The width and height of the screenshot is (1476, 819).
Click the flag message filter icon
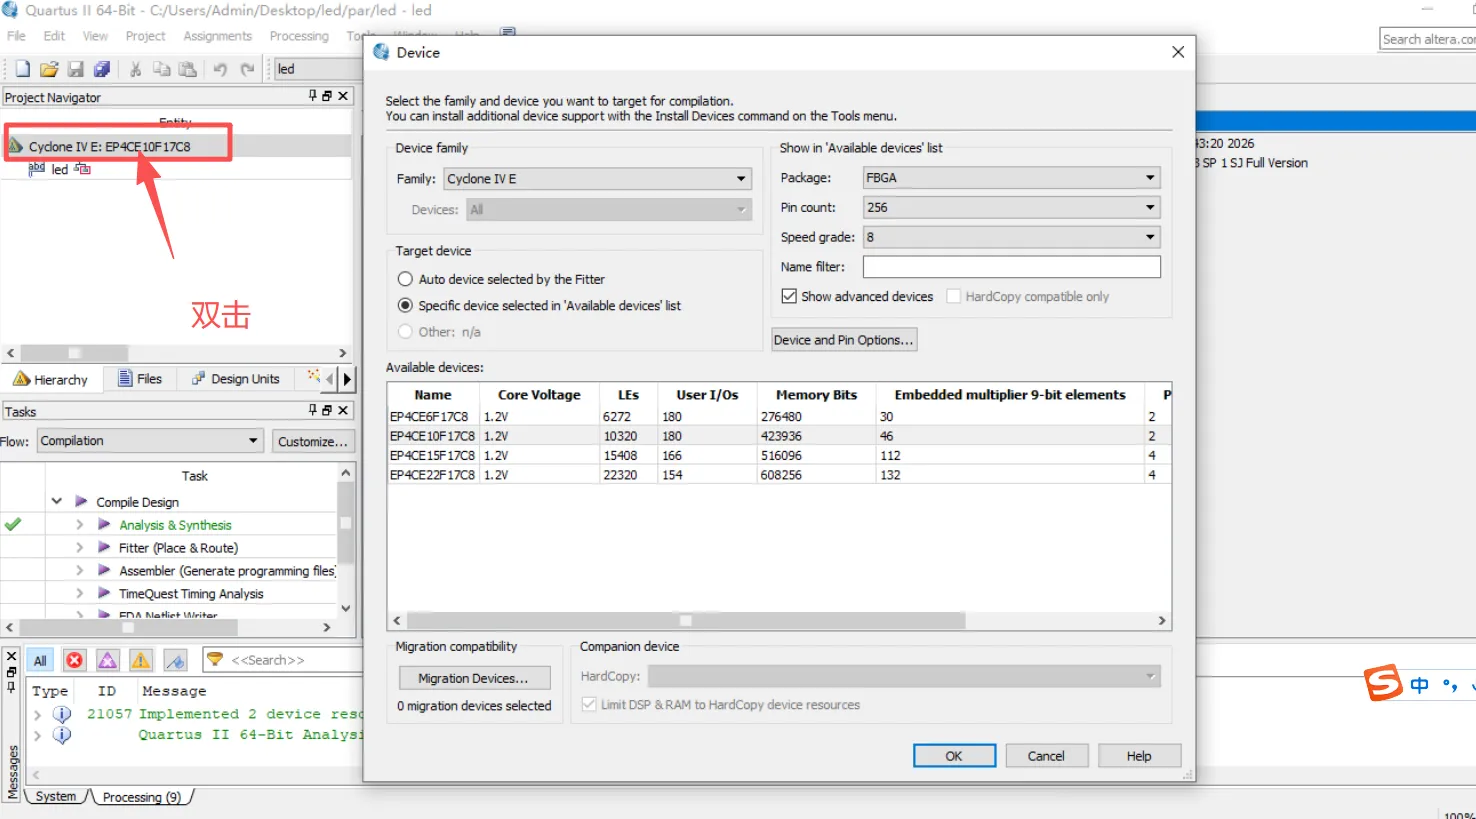[175, 660]
